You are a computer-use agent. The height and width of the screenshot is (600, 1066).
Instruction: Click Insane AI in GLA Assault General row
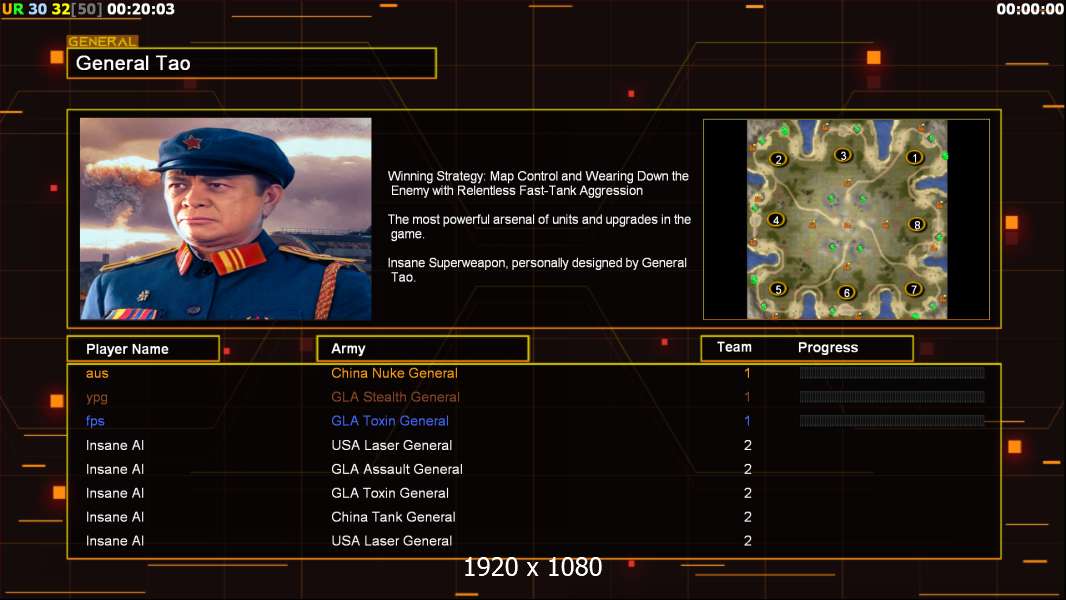tap(115, 469)
